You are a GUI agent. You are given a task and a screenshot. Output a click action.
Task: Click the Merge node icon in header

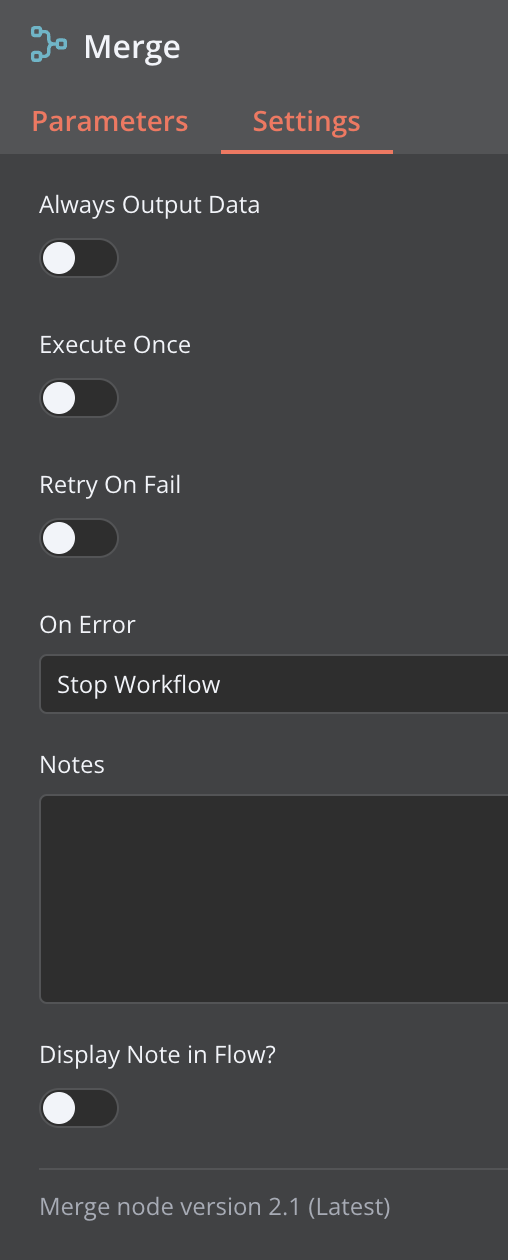(x=49, y=46)
